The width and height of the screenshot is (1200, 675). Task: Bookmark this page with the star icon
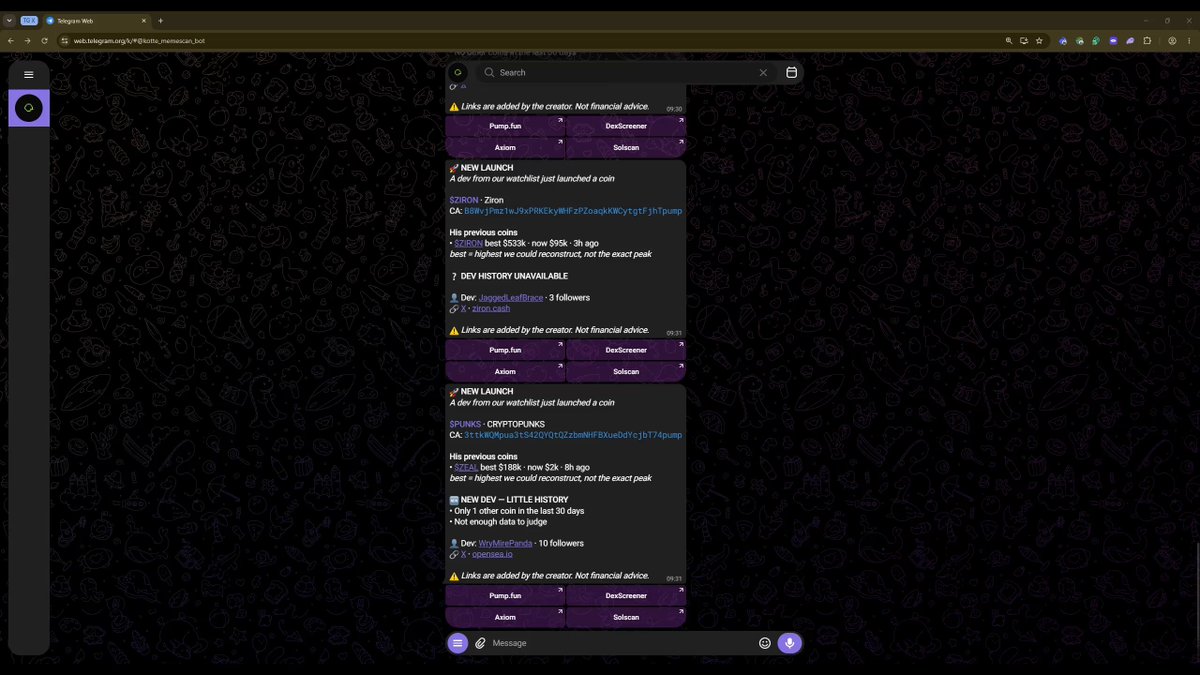click(x=1040, y=41)
